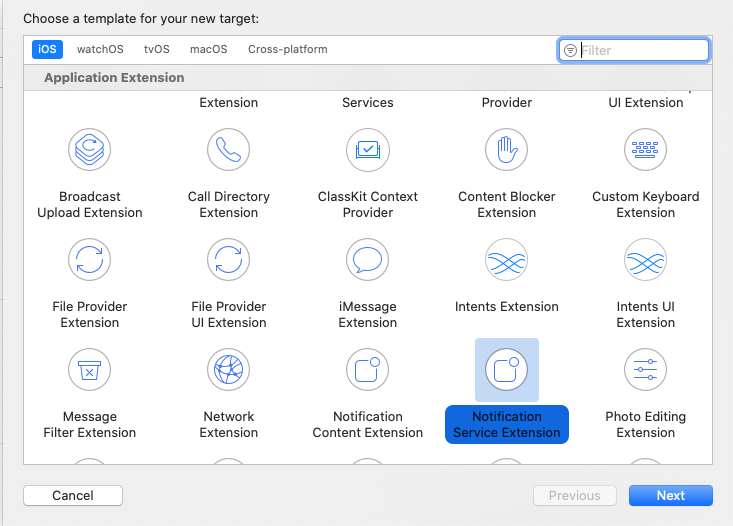Click the Cancel button
The height and width of the screenshot is (526, 733).
click(73, 495)
